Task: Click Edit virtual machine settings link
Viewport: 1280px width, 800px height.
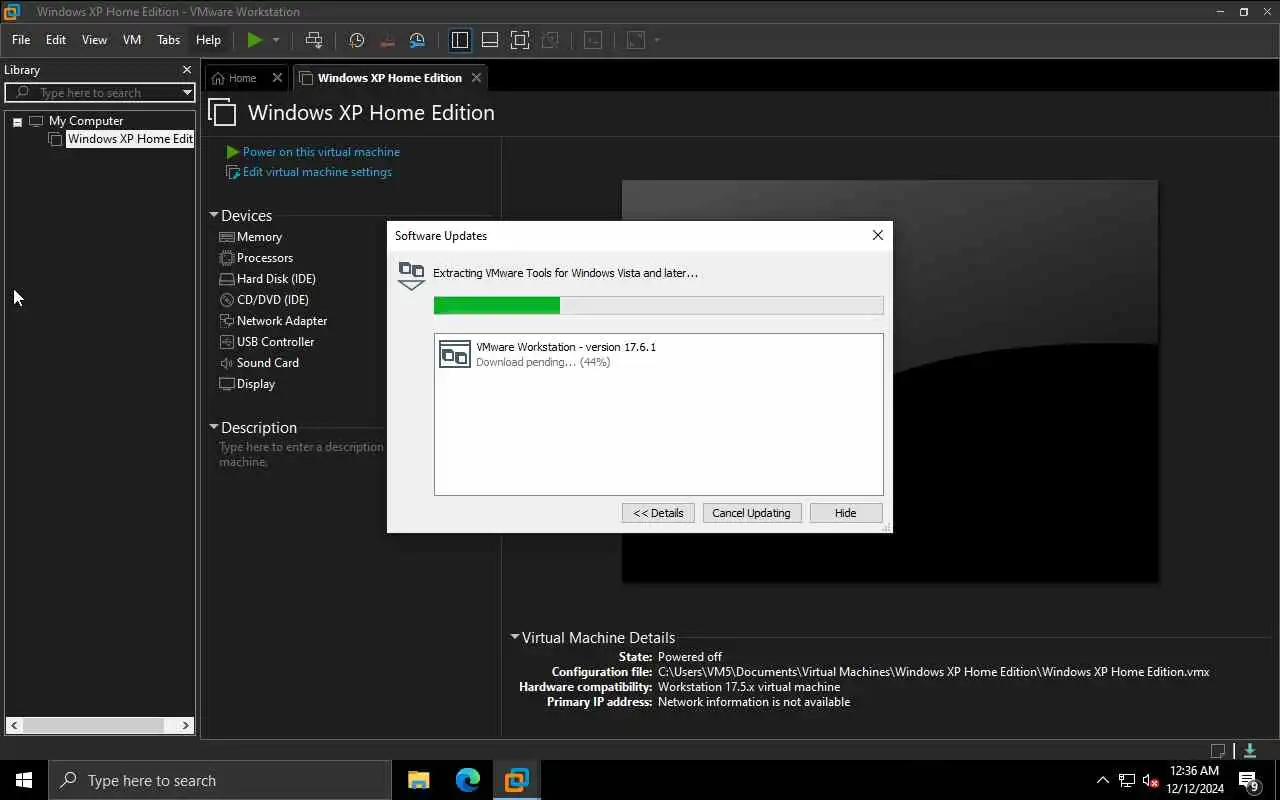Action: pyautogui.click(x=317, y=172)
